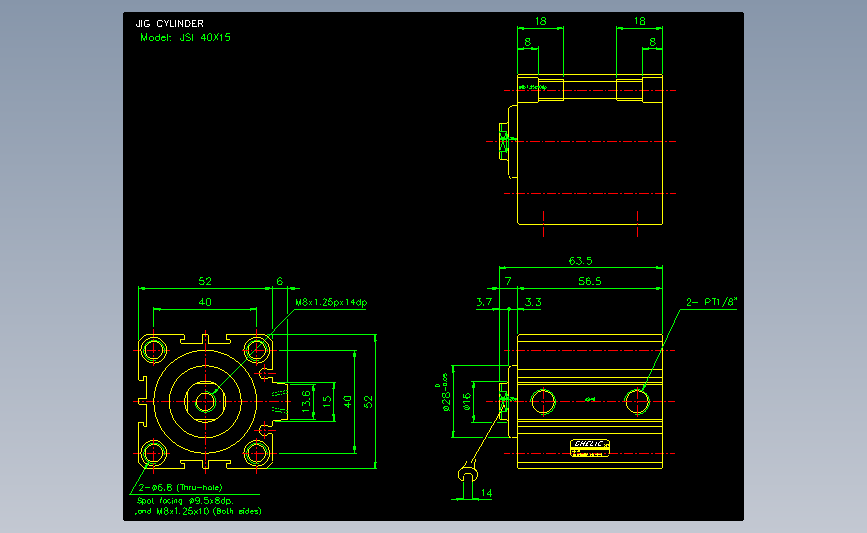Select the "Model: JSI 40X15" label
This screenshot has width=867, height=533.
(185, 38)
